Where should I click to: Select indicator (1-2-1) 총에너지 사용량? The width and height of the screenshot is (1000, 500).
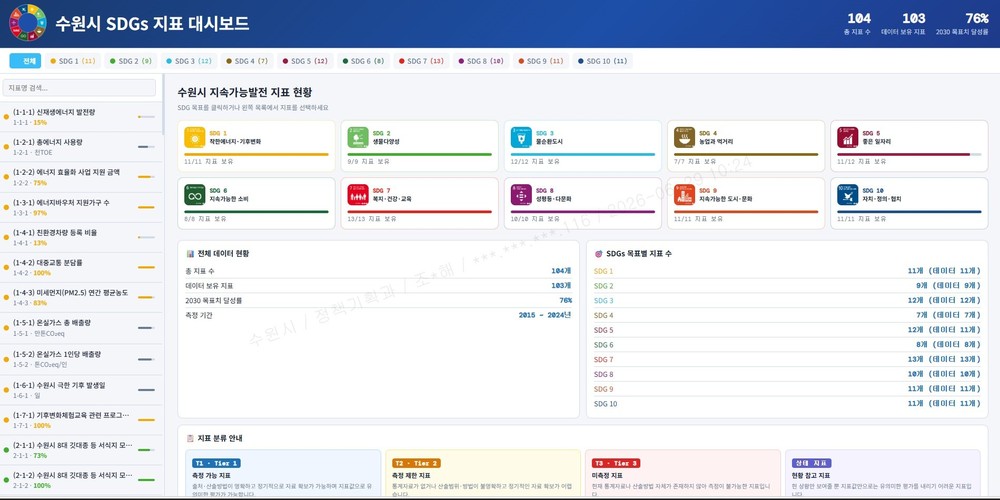[x=79, y=147]
